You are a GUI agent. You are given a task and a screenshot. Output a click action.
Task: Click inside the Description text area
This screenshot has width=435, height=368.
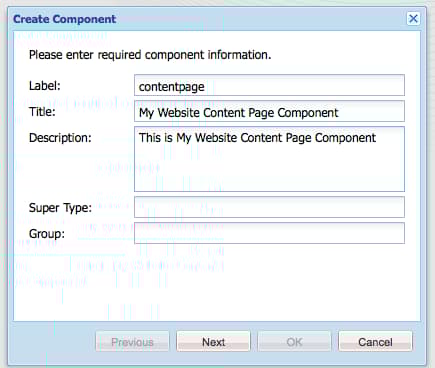tap(269, 159)
